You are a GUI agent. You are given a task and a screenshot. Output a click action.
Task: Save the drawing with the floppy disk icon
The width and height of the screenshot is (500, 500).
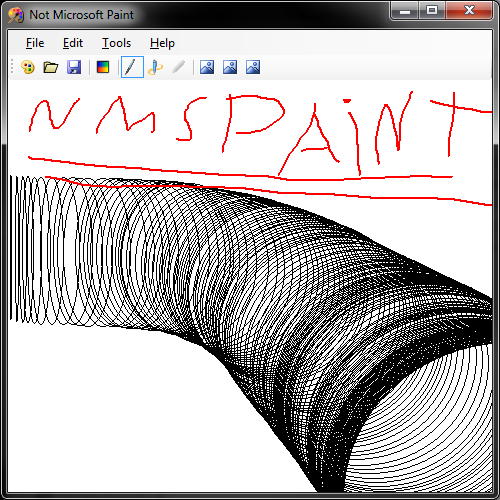(74, 67)
